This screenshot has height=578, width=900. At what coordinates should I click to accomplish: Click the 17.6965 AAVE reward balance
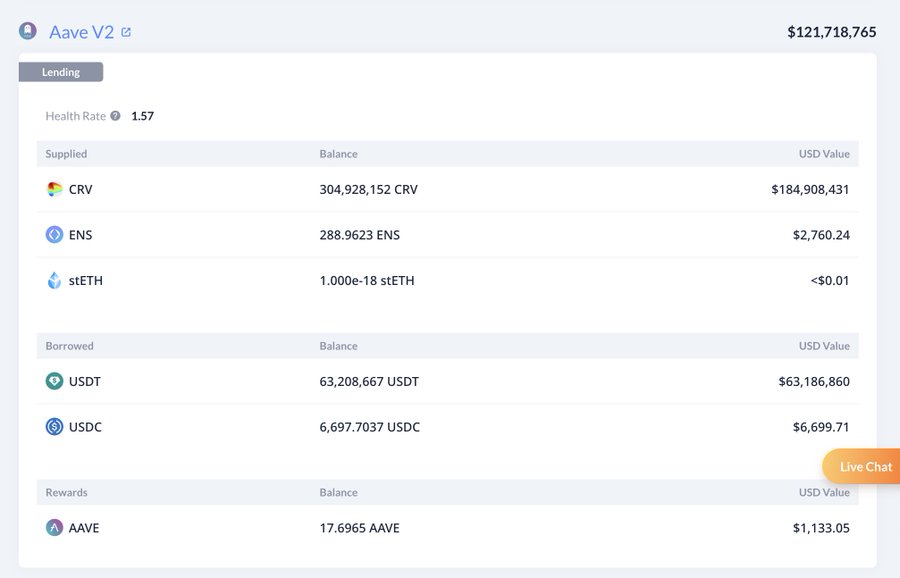point(359,527)
